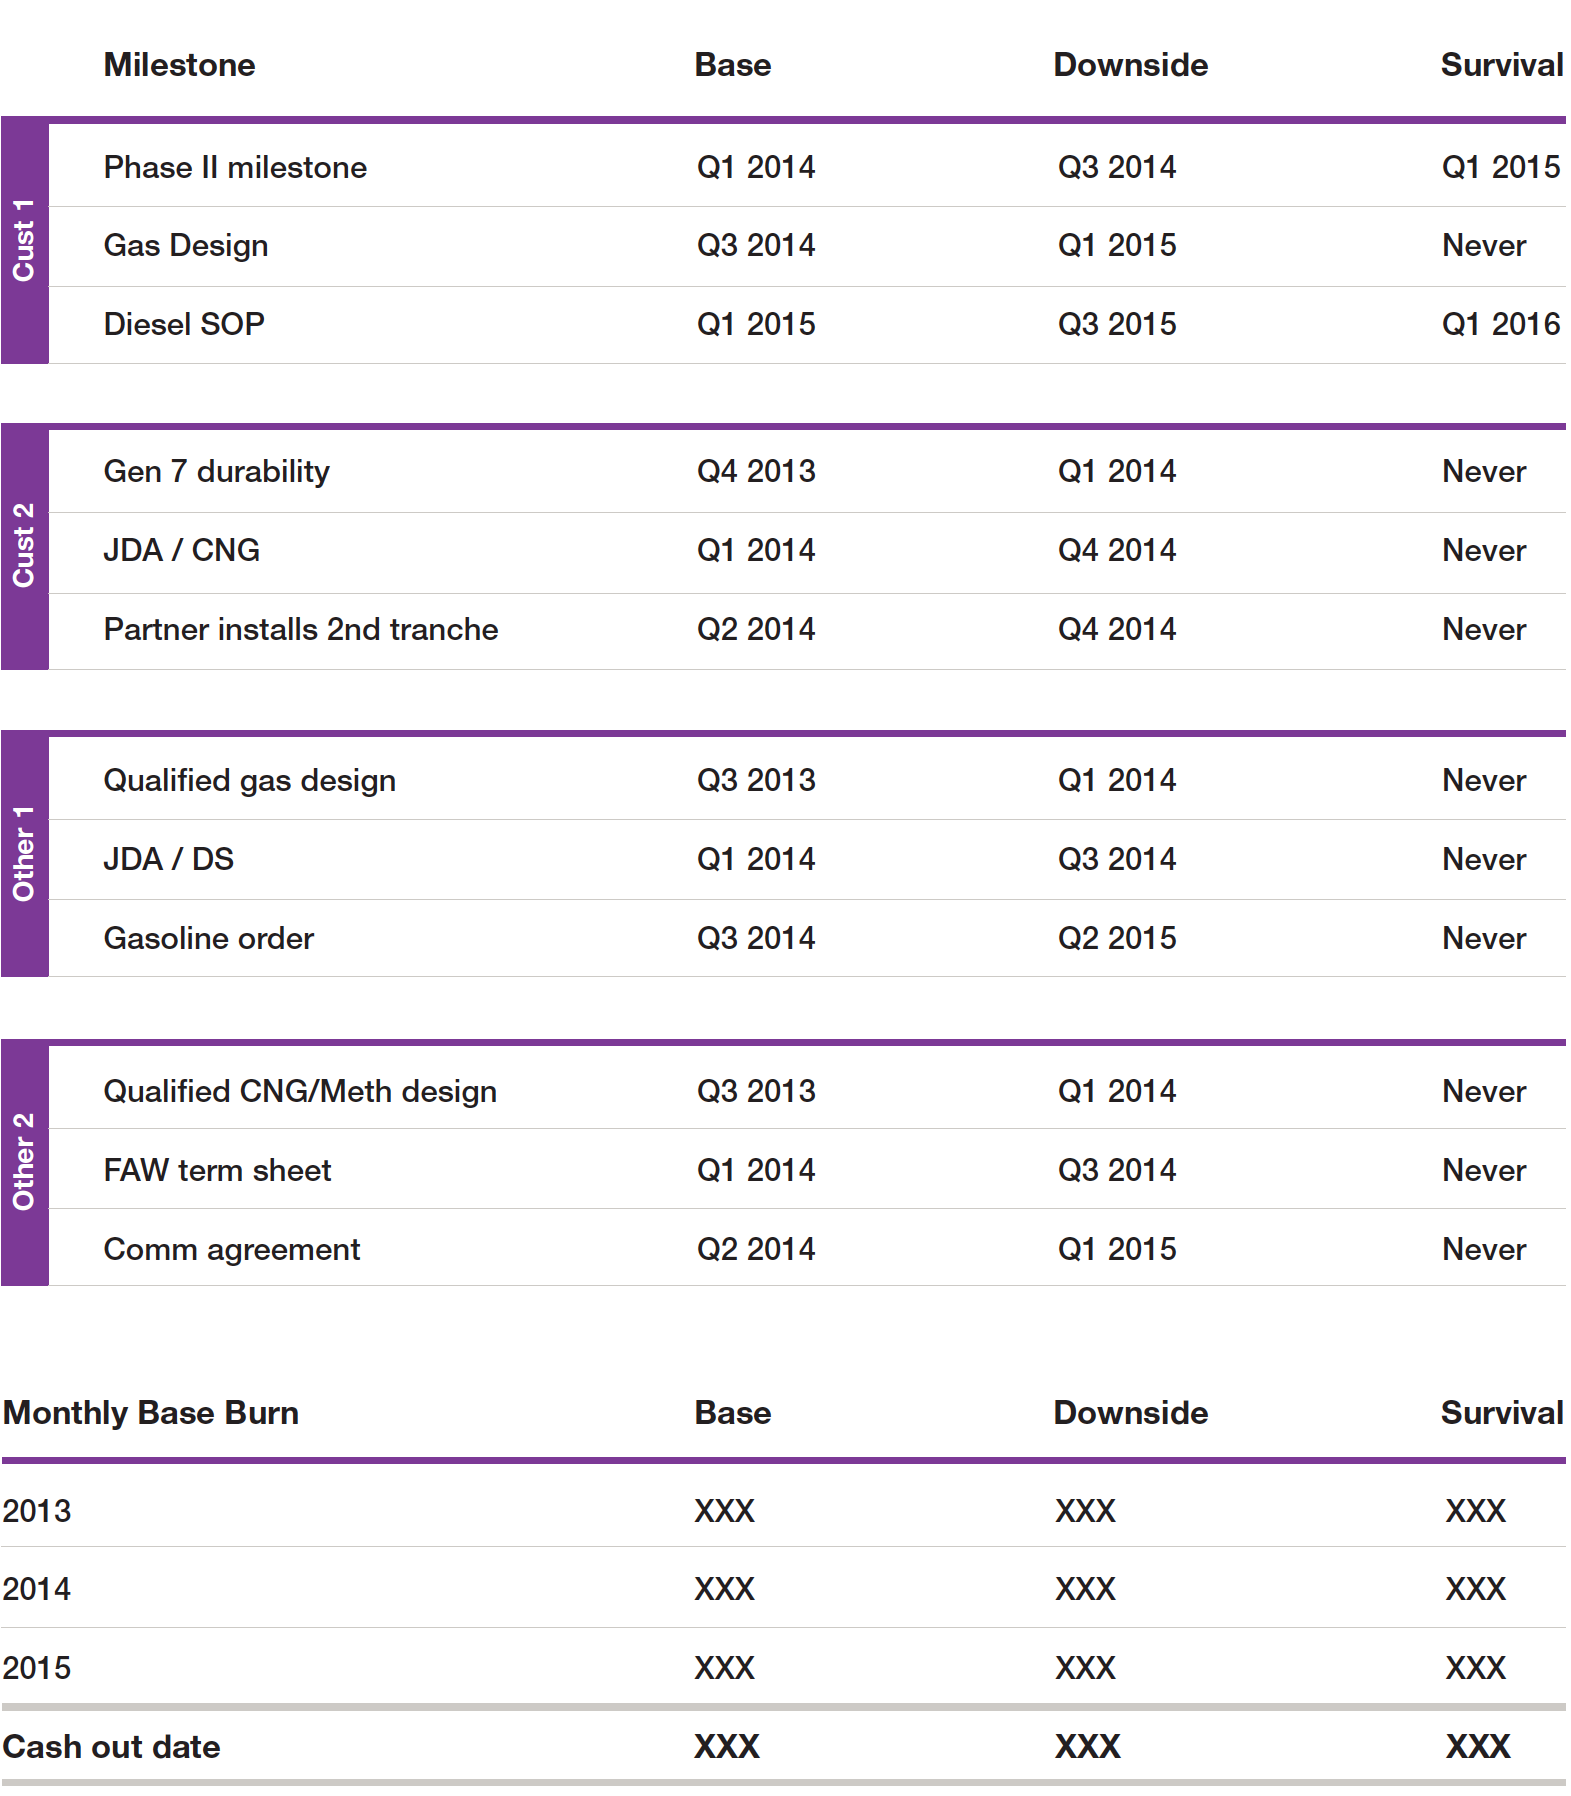The image size is (1571, 1796).
Task: Click Survival header in Monthly Base Burn table
Action: [x=1502, y=1413]
